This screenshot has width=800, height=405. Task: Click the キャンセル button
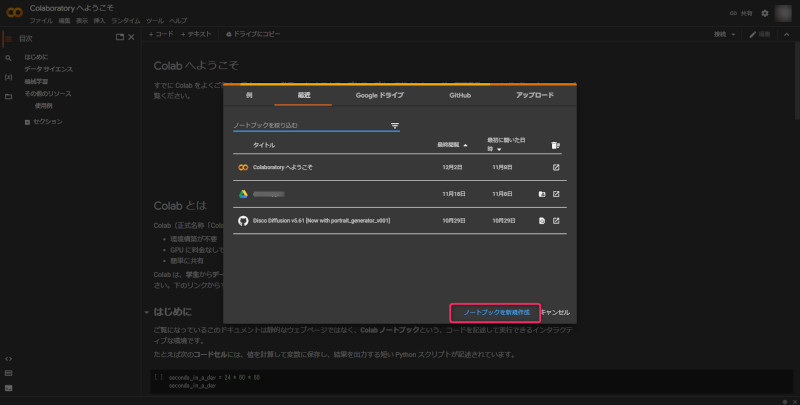pyautogui.click(x=555, y=313)
